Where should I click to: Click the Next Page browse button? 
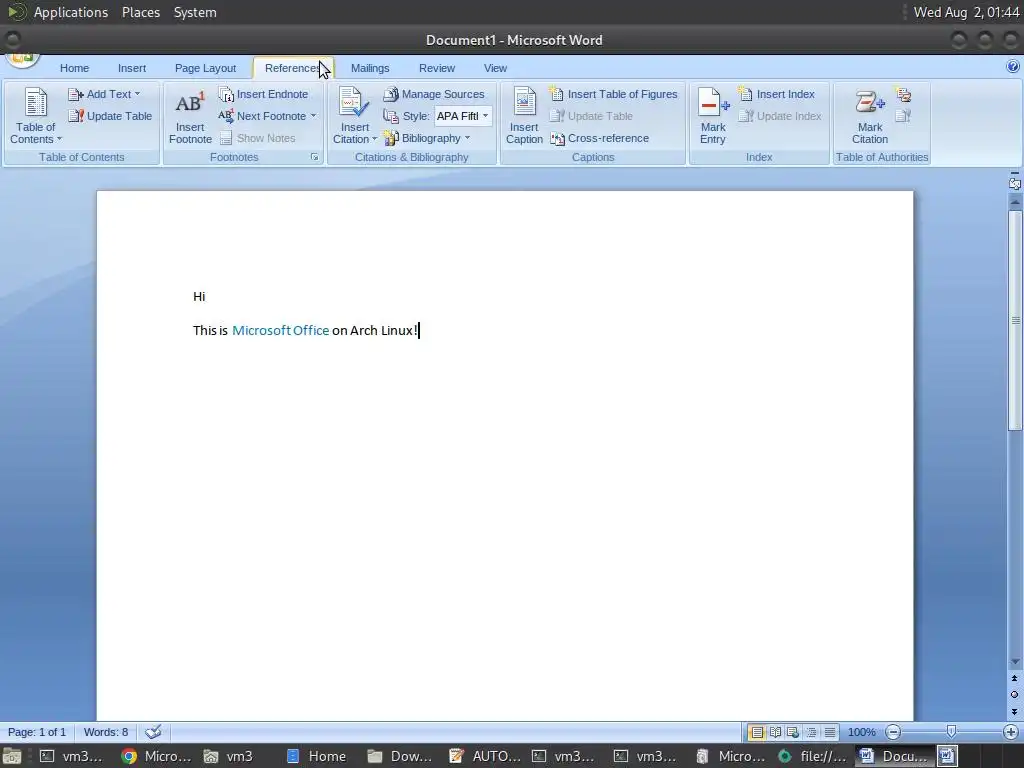[x=1015, y=711]
